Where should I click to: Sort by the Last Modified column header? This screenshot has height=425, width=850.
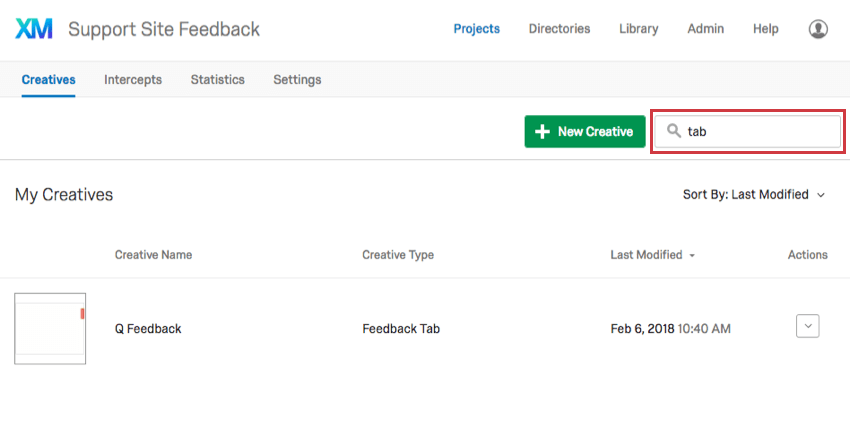tap(652, 255)
